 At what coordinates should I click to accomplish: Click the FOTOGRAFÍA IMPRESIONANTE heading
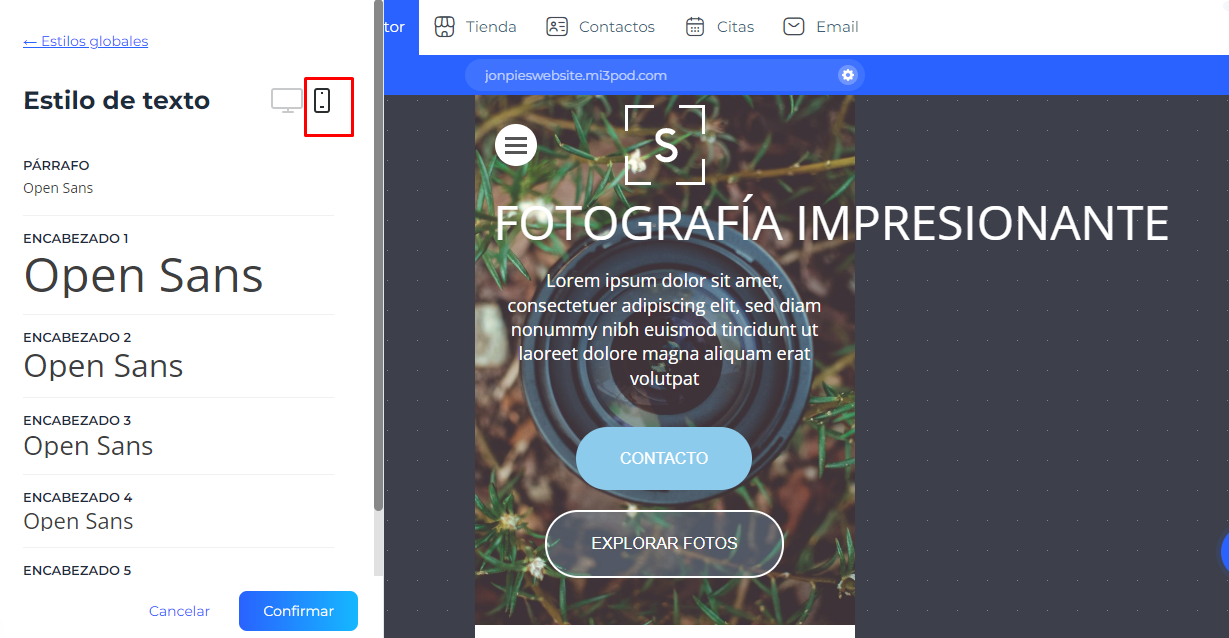[x=832, y=223]
